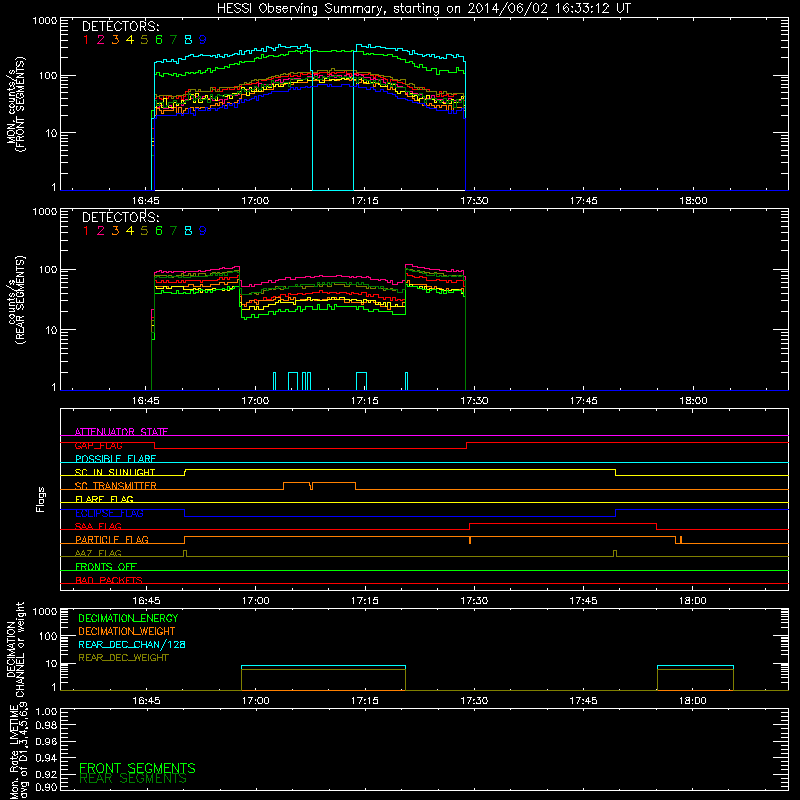Click the FRONT SEGMENTS livetime legend text
This screenshot has height=800, width=800.
pyautogui.click(x=137, y=768)
